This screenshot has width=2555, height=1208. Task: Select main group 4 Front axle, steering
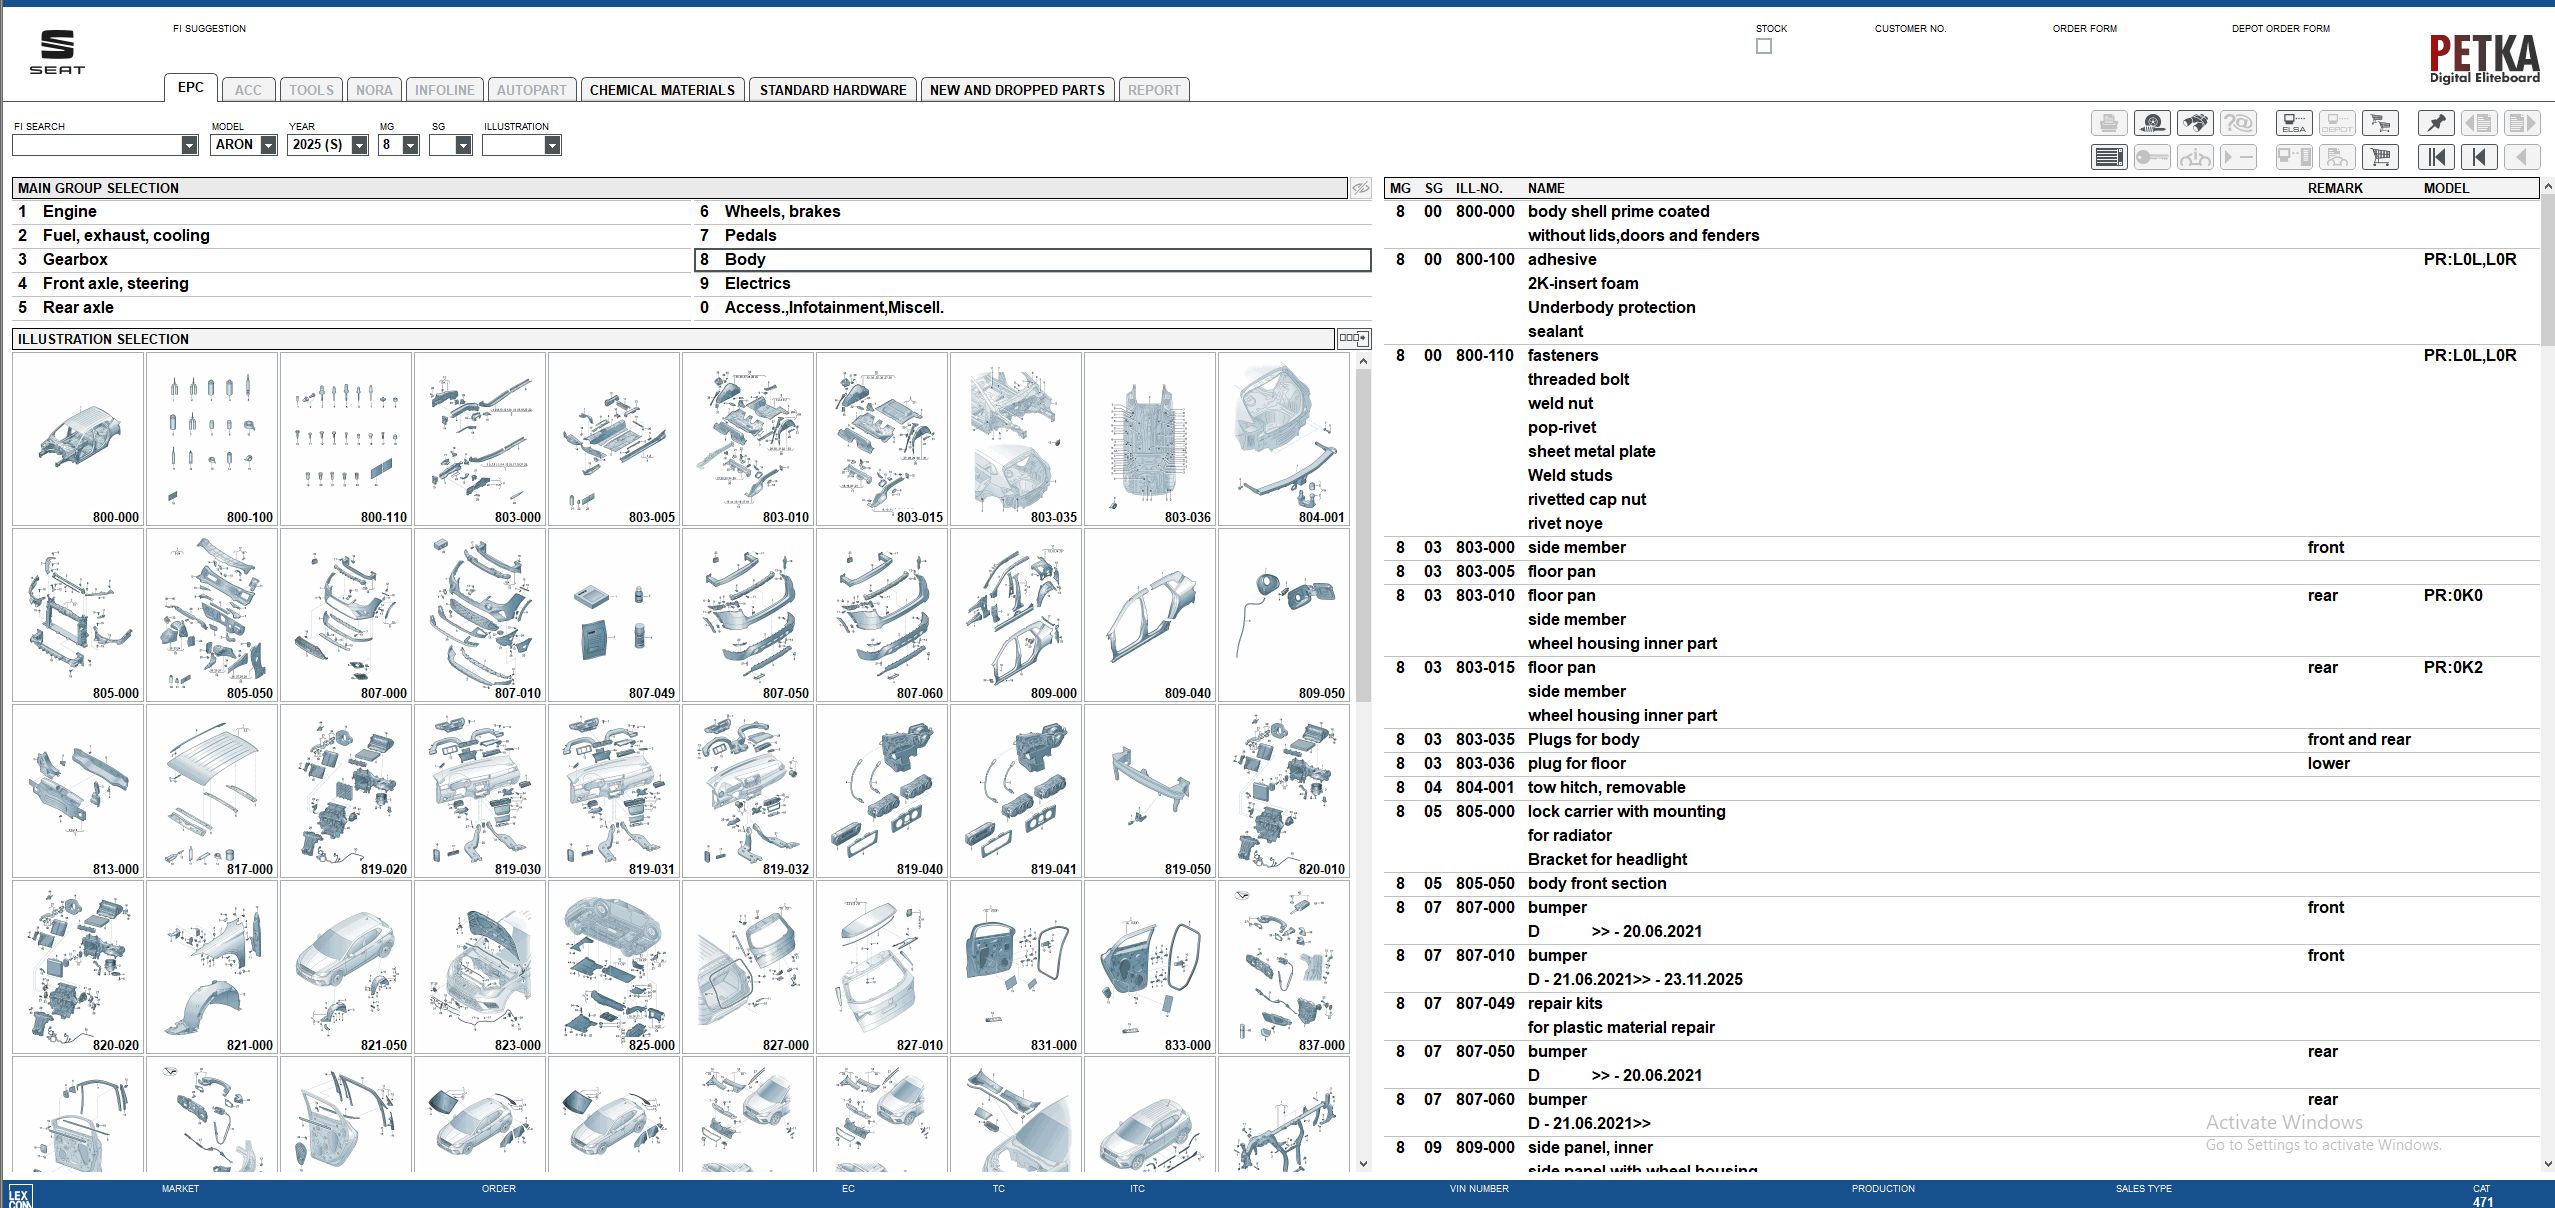pyautogui.click(x=352, y=284)
